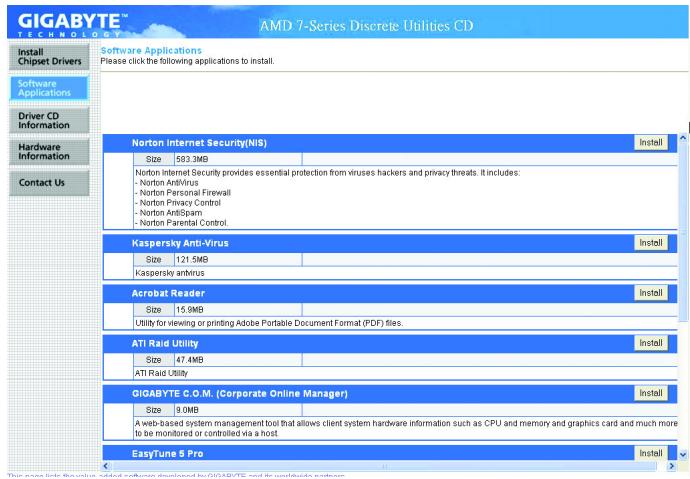This screenshot has height=479, width=690.
Task: Click the vertical scrollbar down arrow
Action: (683, 455)
